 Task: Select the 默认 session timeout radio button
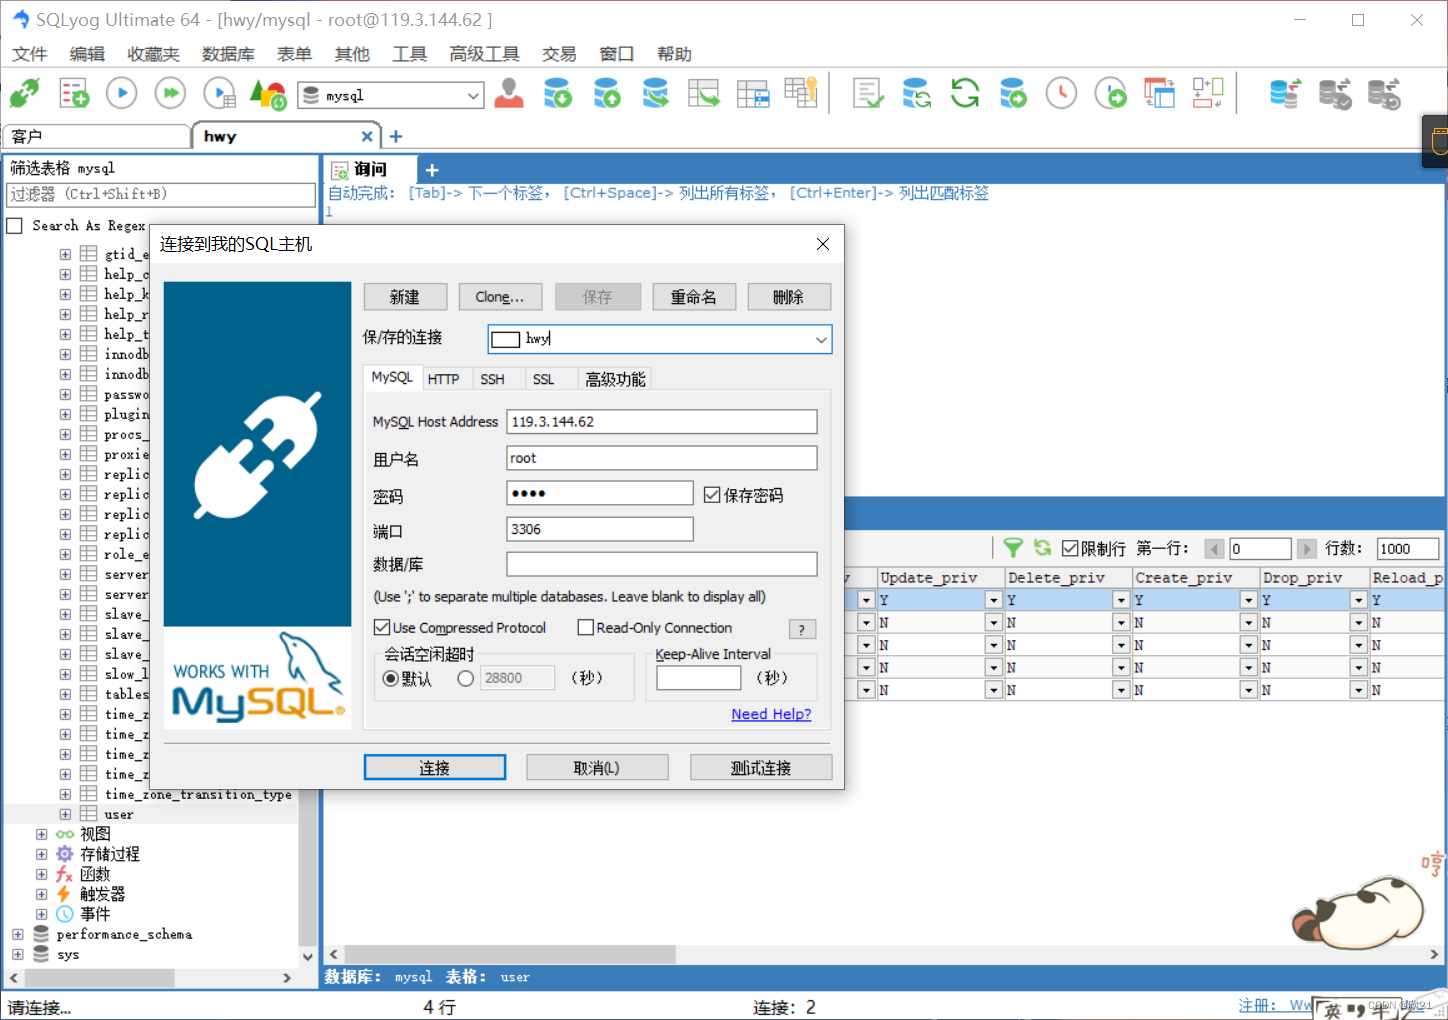click(391, 678)
